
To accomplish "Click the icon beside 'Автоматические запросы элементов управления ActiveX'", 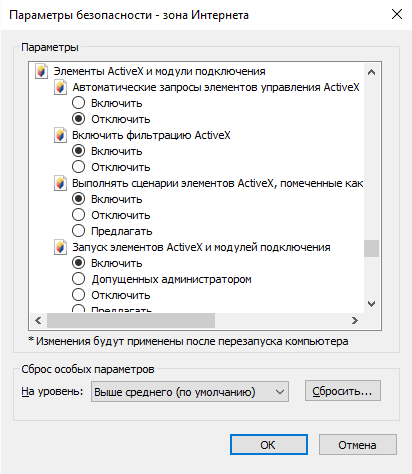I will [60, 87].
